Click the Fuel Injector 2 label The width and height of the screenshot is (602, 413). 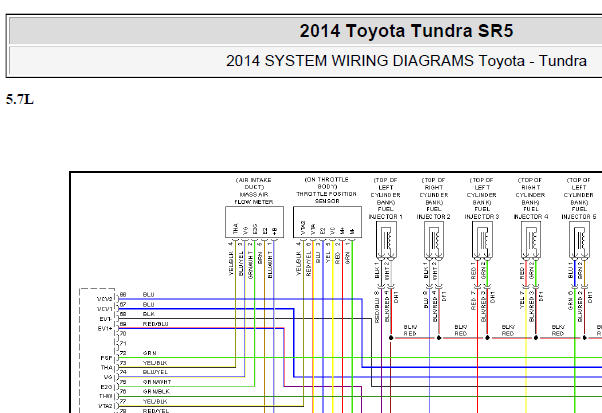(x=433, y=198)
